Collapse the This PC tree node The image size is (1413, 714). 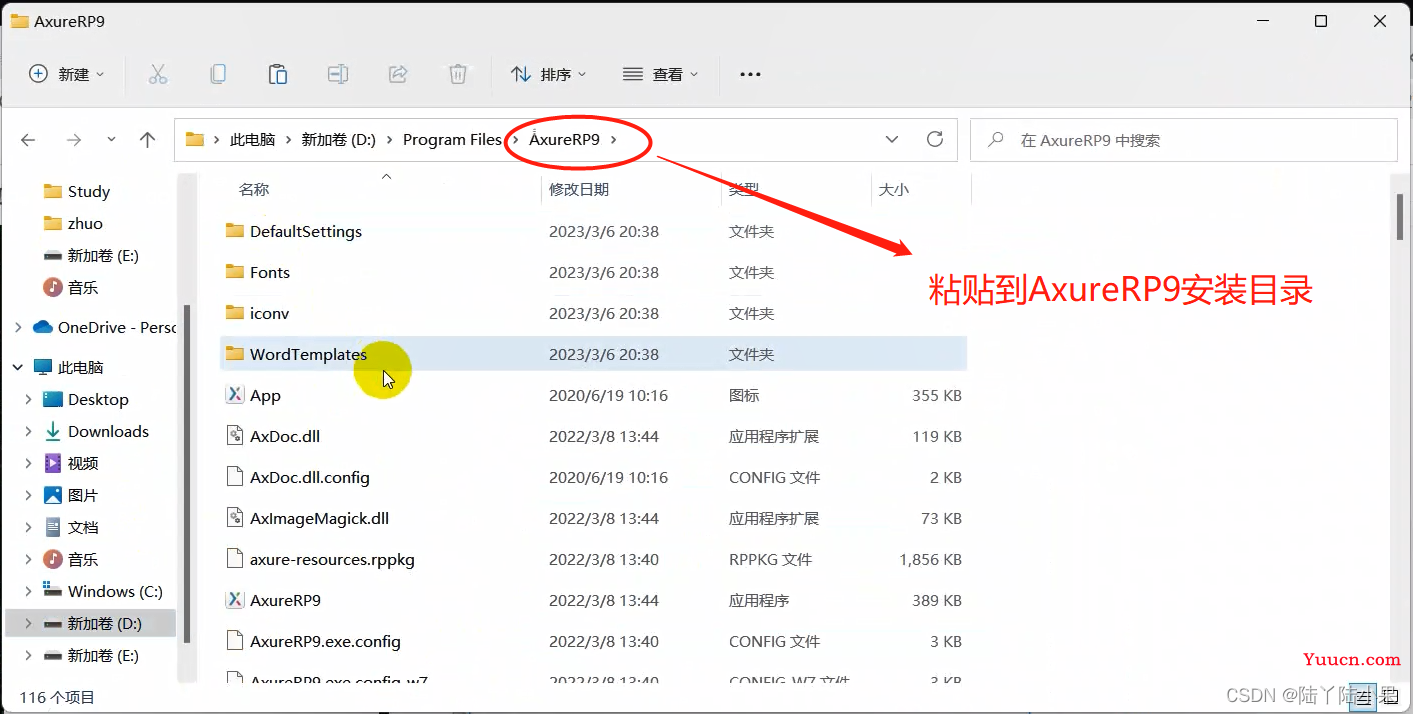coord(18,367)
